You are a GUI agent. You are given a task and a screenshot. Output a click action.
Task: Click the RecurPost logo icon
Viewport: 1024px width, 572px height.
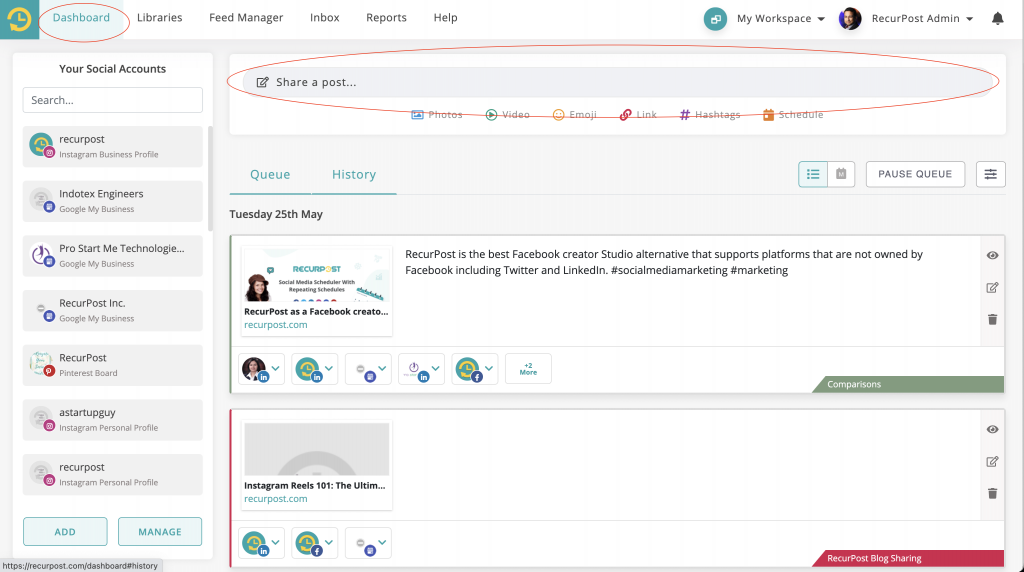pyautogui.click(x=20, y=19)
